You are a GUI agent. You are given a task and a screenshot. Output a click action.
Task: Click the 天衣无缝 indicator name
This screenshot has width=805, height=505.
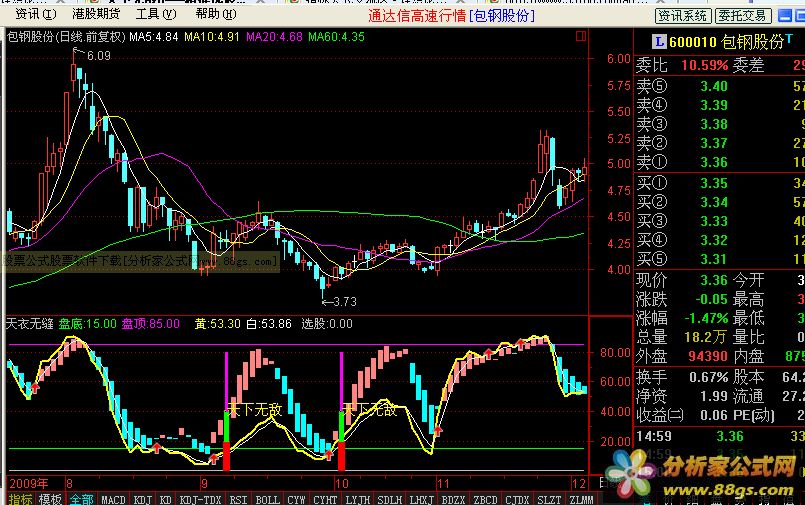[x=30, y=324]
